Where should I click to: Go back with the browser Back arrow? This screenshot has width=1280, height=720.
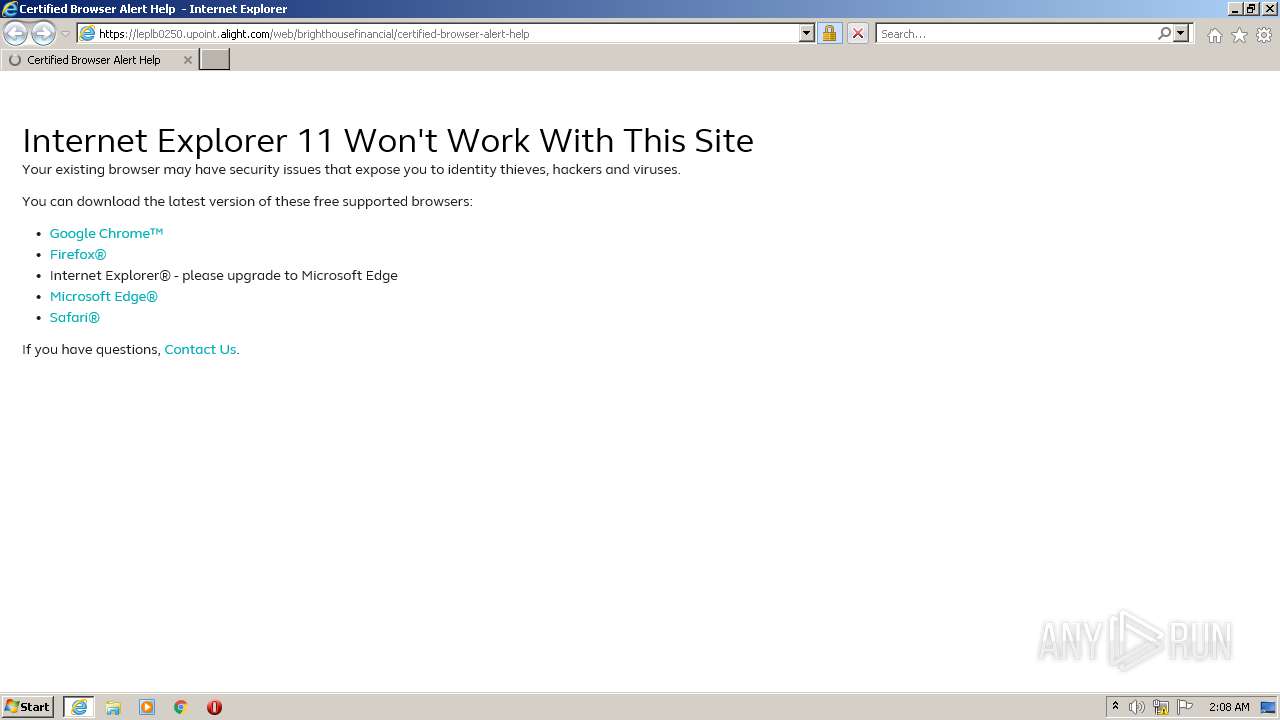tap(15, 34)
